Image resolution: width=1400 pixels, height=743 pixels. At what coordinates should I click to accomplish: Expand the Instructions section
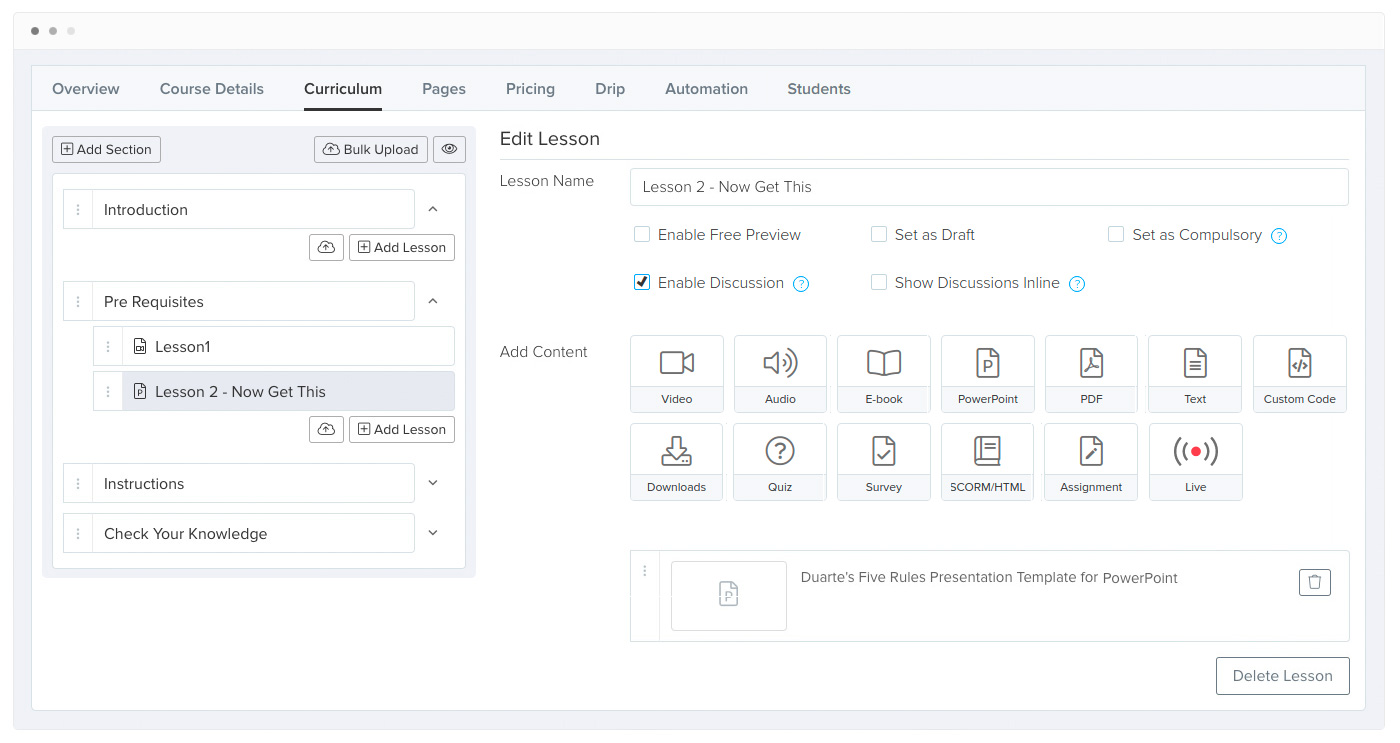tap(433, 483)
